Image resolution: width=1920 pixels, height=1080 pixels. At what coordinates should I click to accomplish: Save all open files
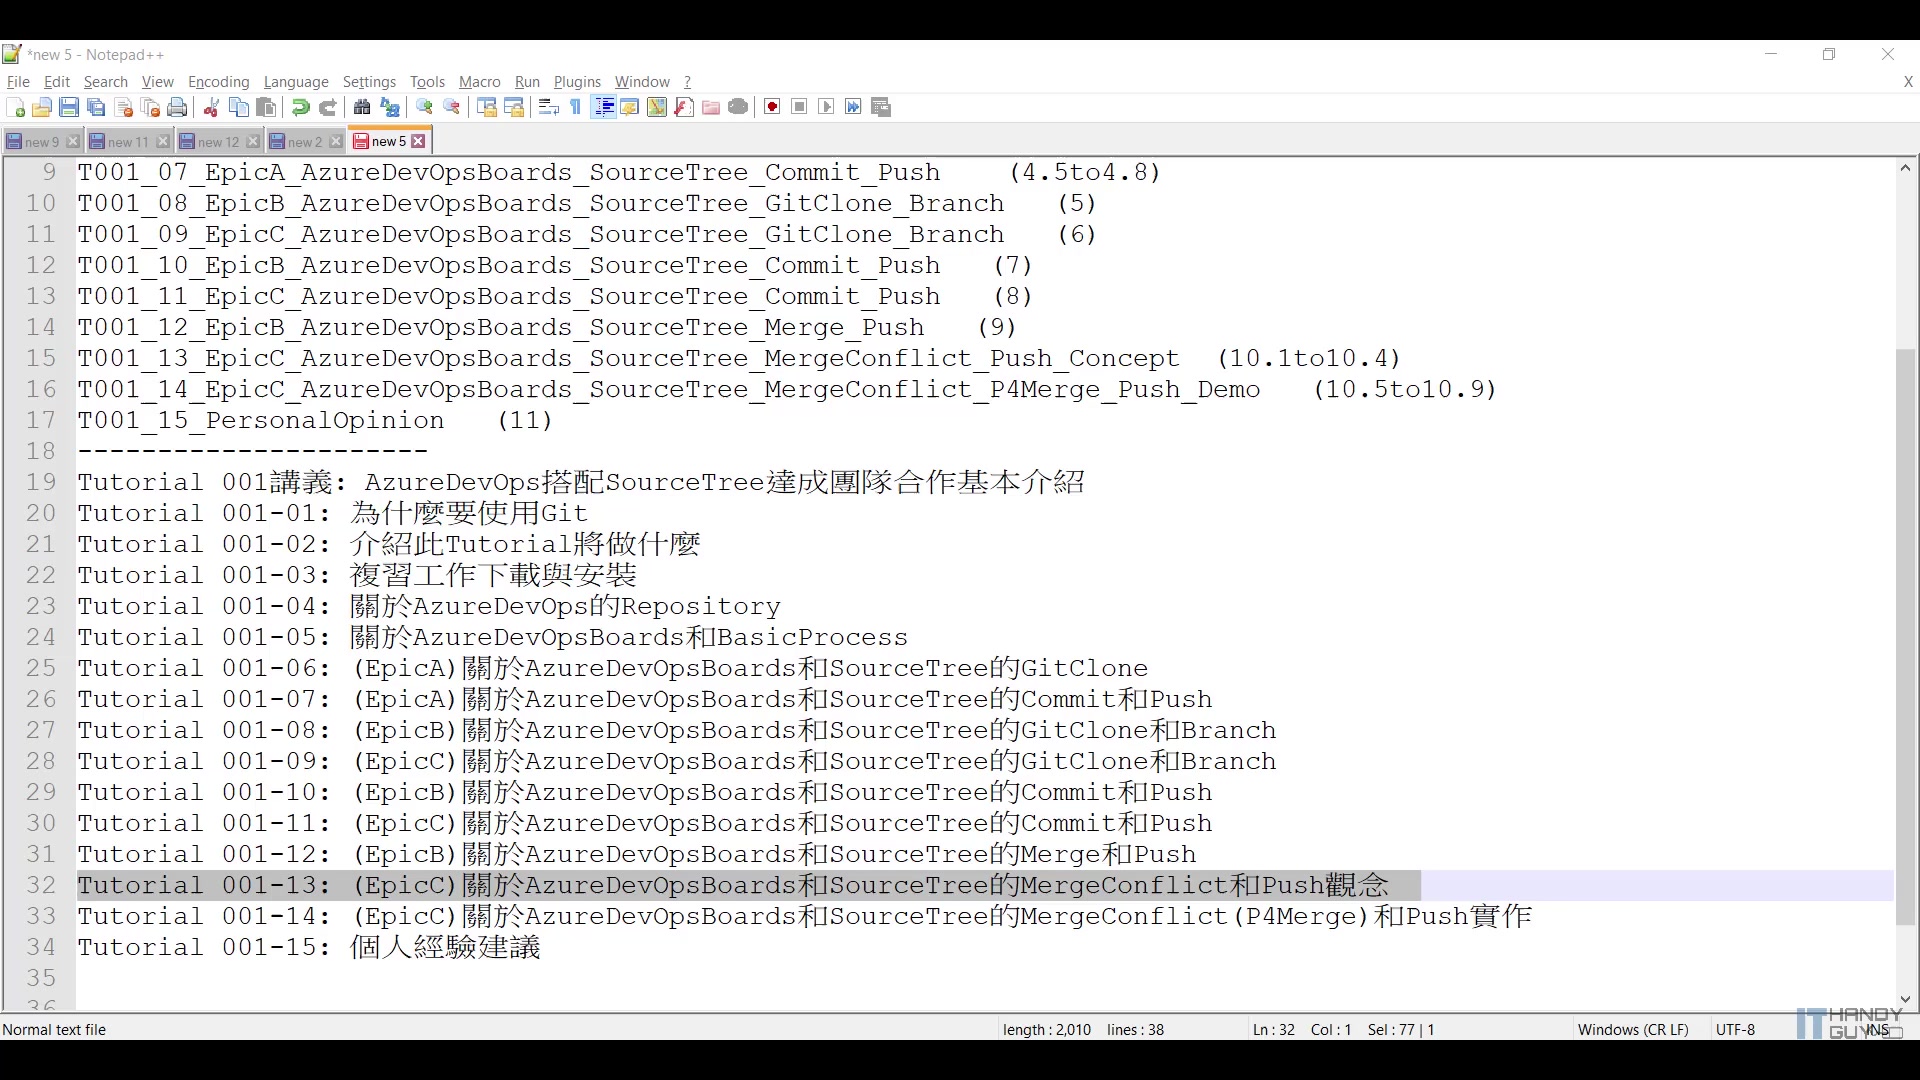click(96, 107)
